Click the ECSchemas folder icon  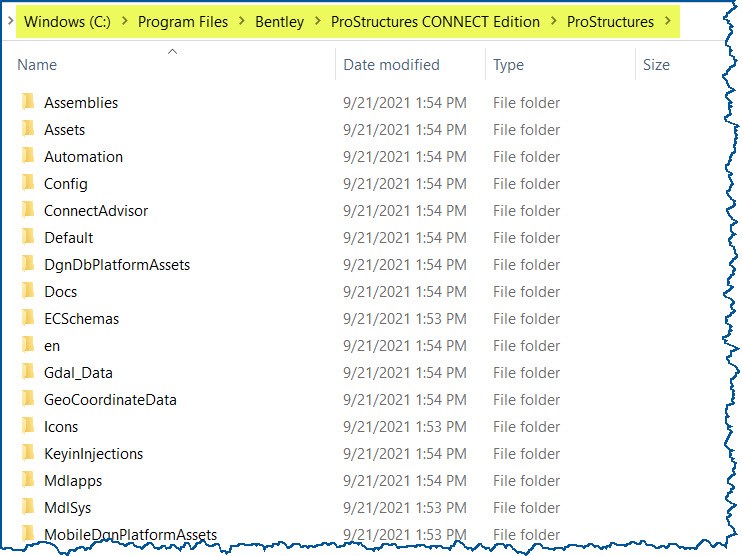tap(28, 318)
